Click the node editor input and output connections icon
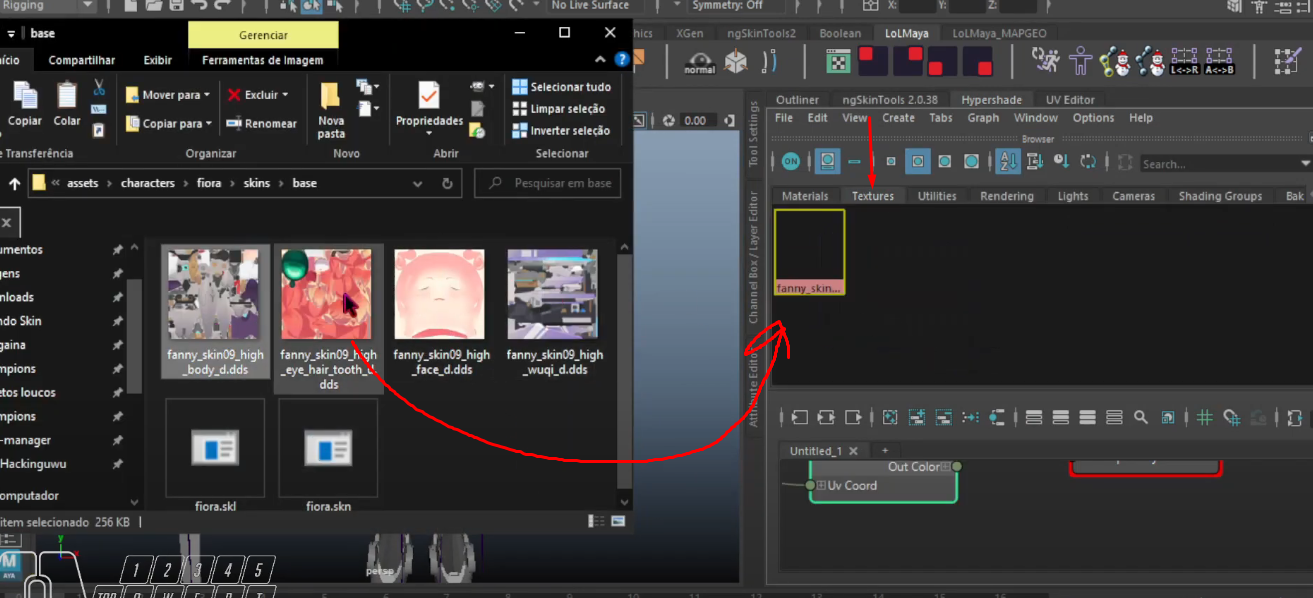Image resolution: width=1313 pixels, height=598 pixels. pyautogui.click(x=826, y=417)
